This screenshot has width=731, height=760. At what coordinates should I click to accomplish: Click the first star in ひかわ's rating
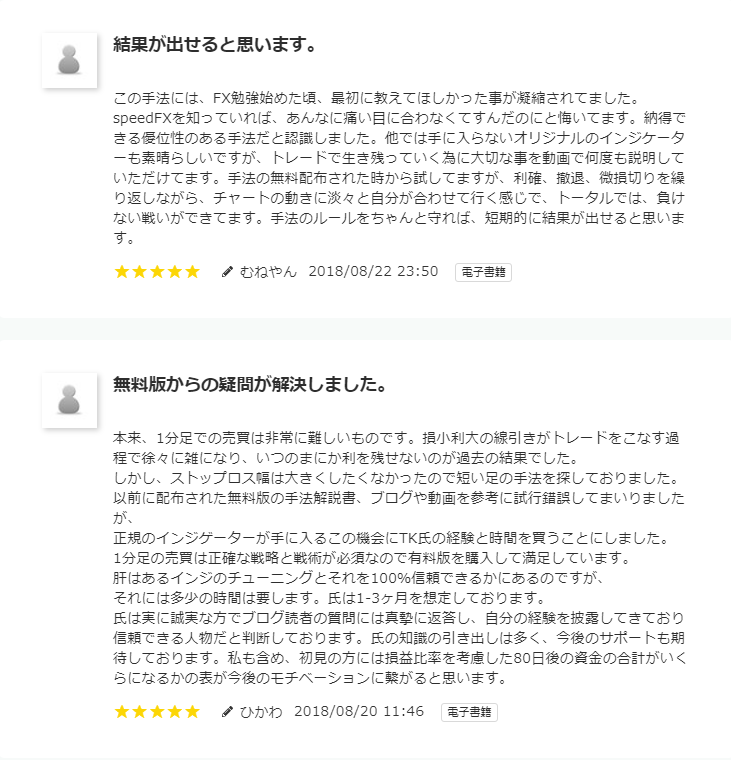pos(123,712)
